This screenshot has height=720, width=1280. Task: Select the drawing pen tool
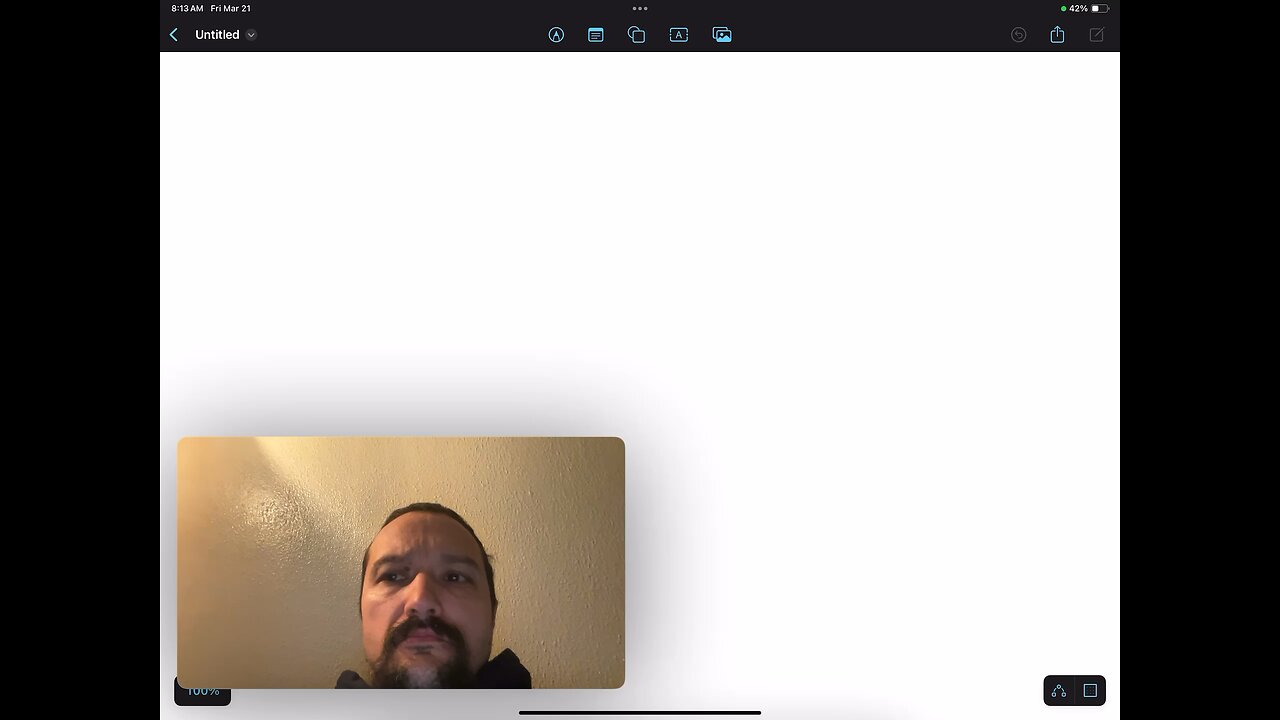coord(556,35)
